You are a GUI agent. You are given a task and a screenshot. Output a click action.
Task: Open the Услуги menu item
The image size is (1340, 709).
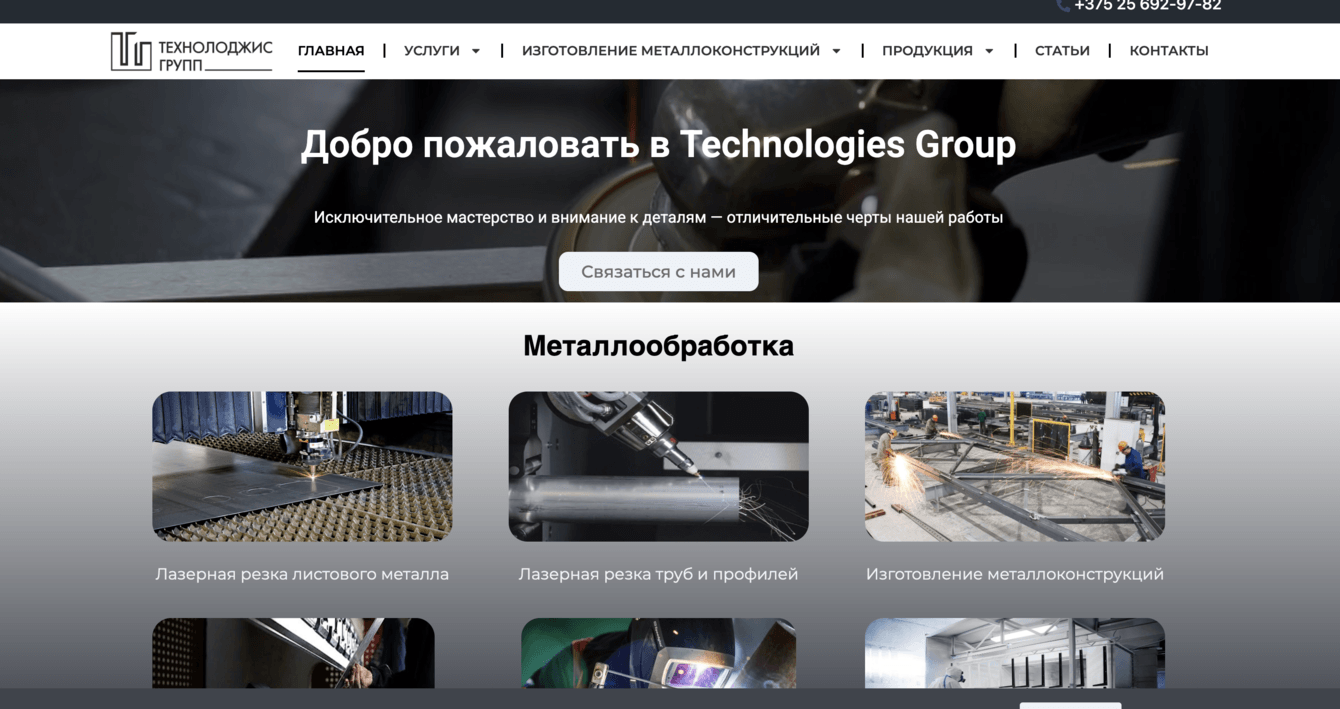point(432,51)
